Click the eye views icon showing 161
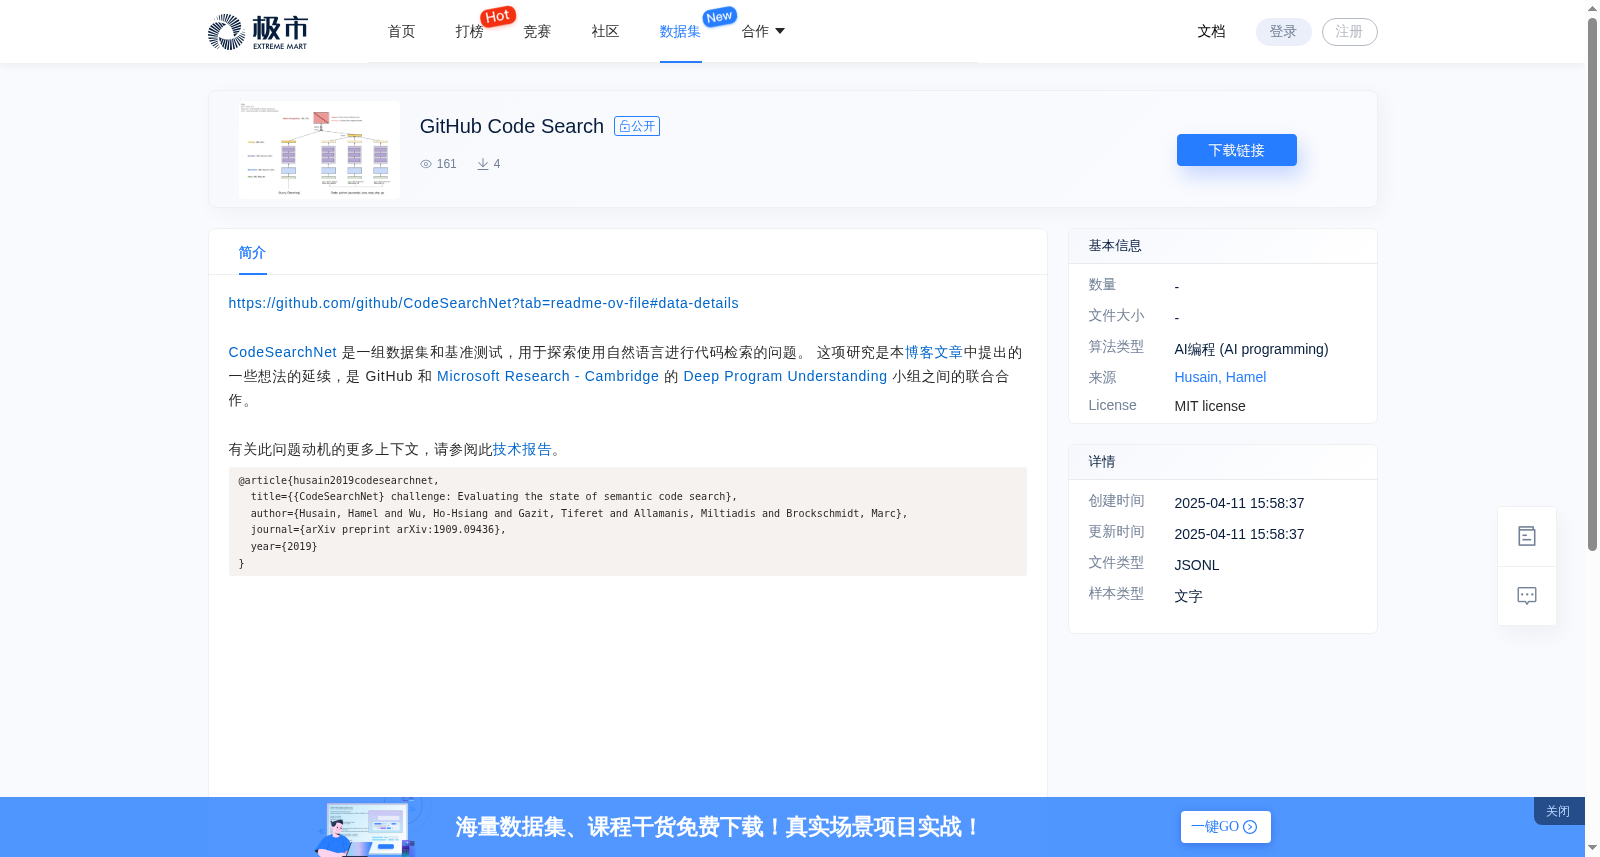Image resolution: width=1600 pixels, height=857 pixels. click(426, 164)
